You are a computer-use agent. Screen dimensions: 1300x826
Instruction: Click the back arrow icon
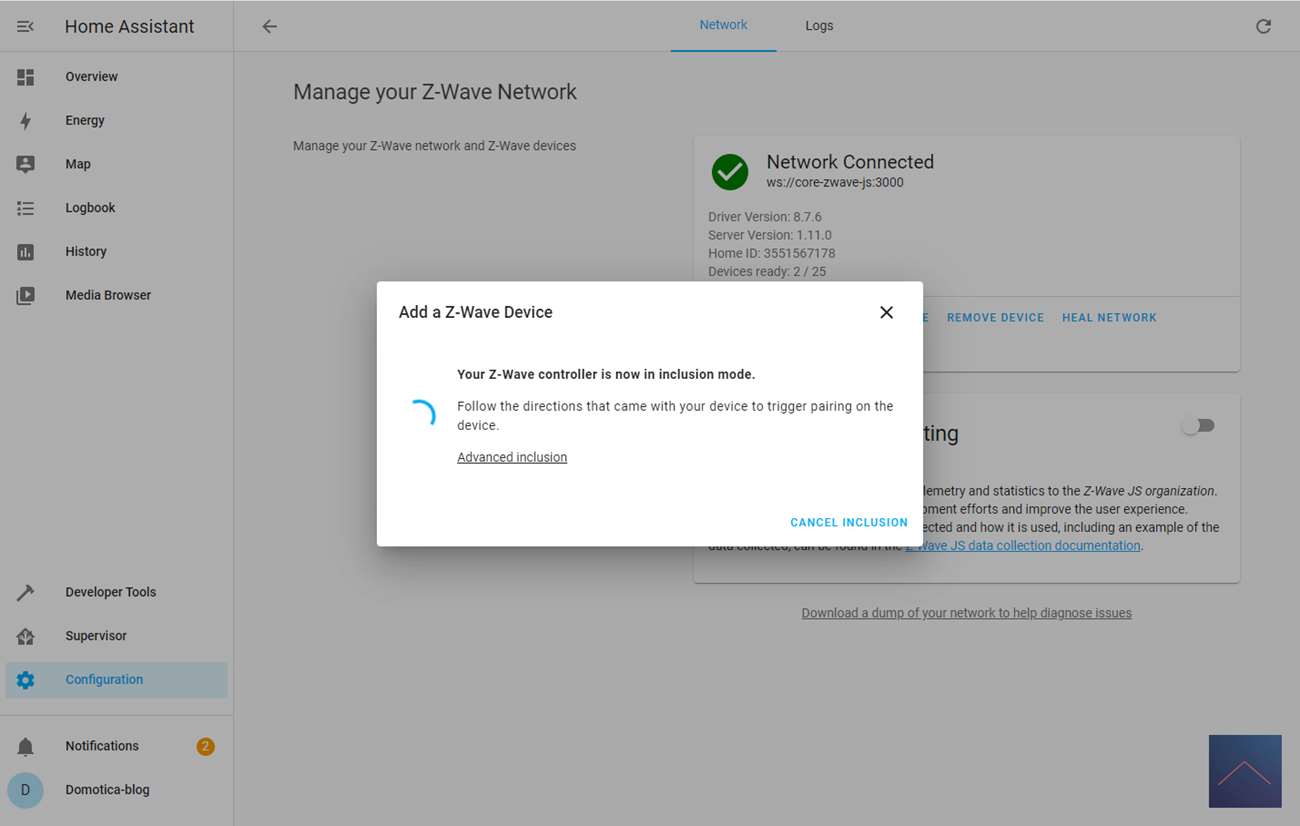click(x=269, y=27)
